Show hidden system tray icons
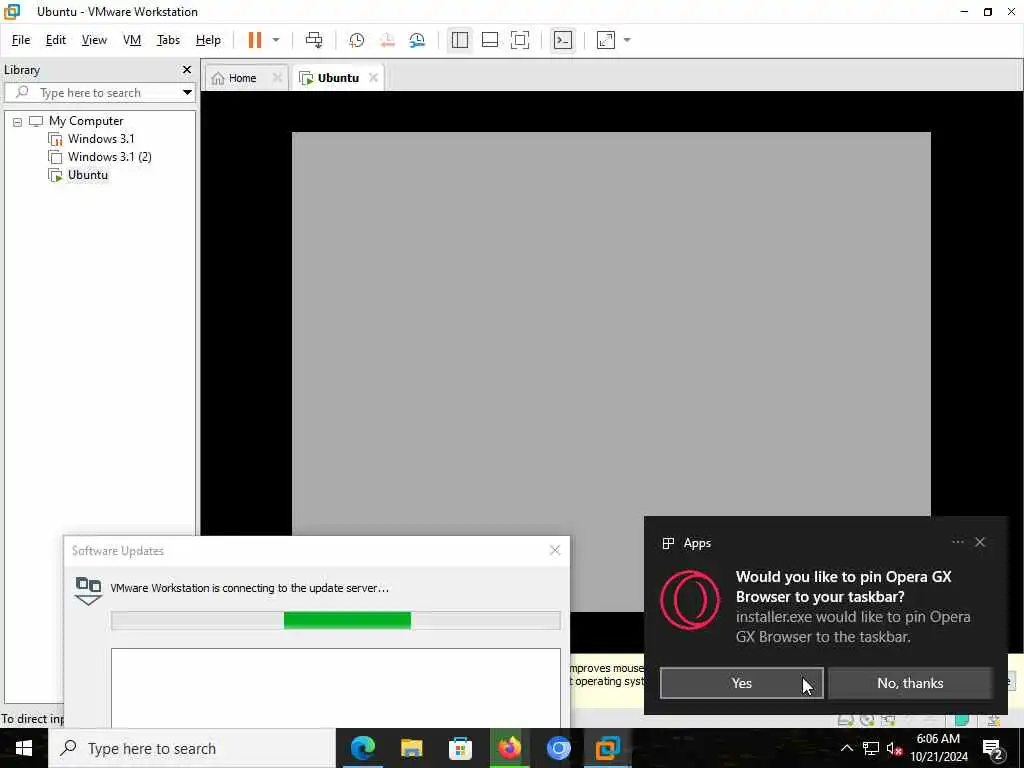 tap(846, 748)
